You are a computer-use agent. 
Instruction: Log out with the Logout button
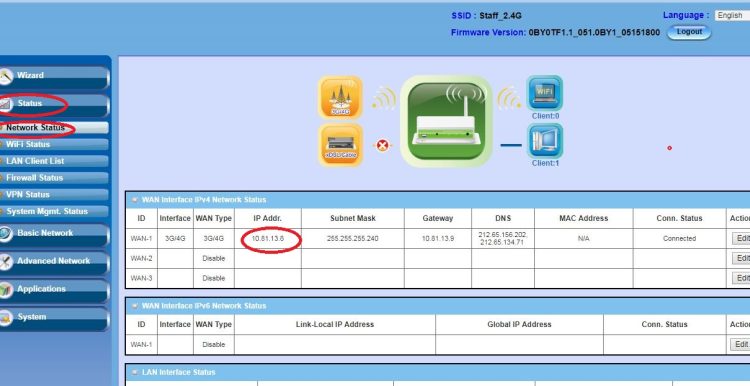coord(689,32)
